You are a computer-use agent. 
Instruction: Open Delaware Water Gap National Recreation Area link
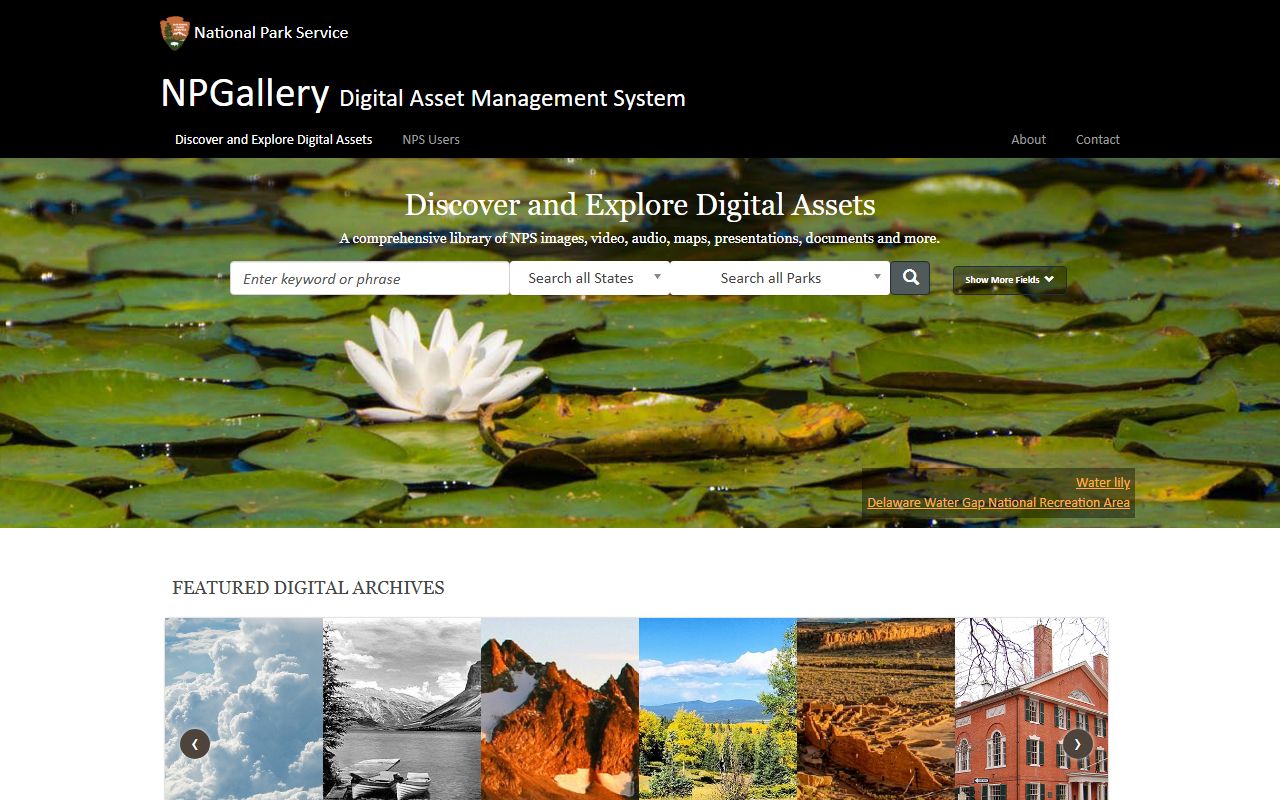coord(998,503)
